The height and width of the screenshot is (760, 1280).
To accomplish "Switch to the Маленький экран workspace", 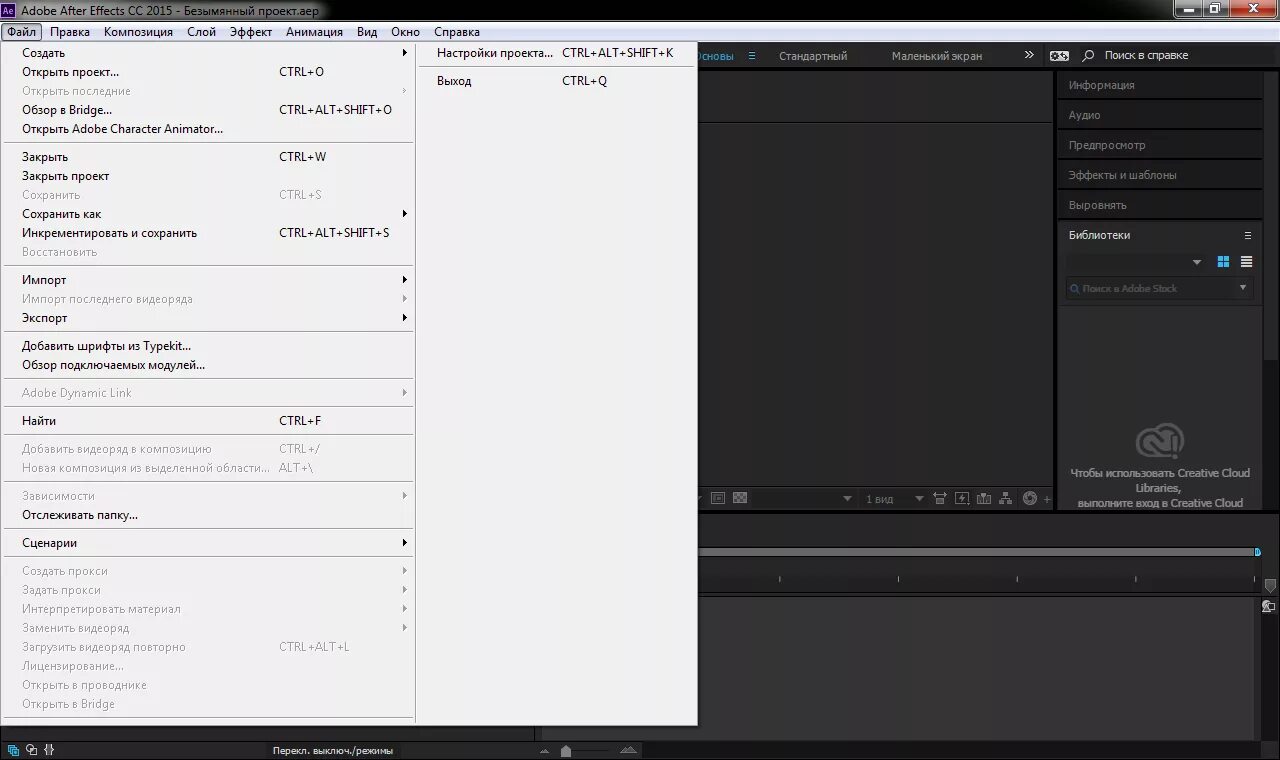I will click(937, 56).
